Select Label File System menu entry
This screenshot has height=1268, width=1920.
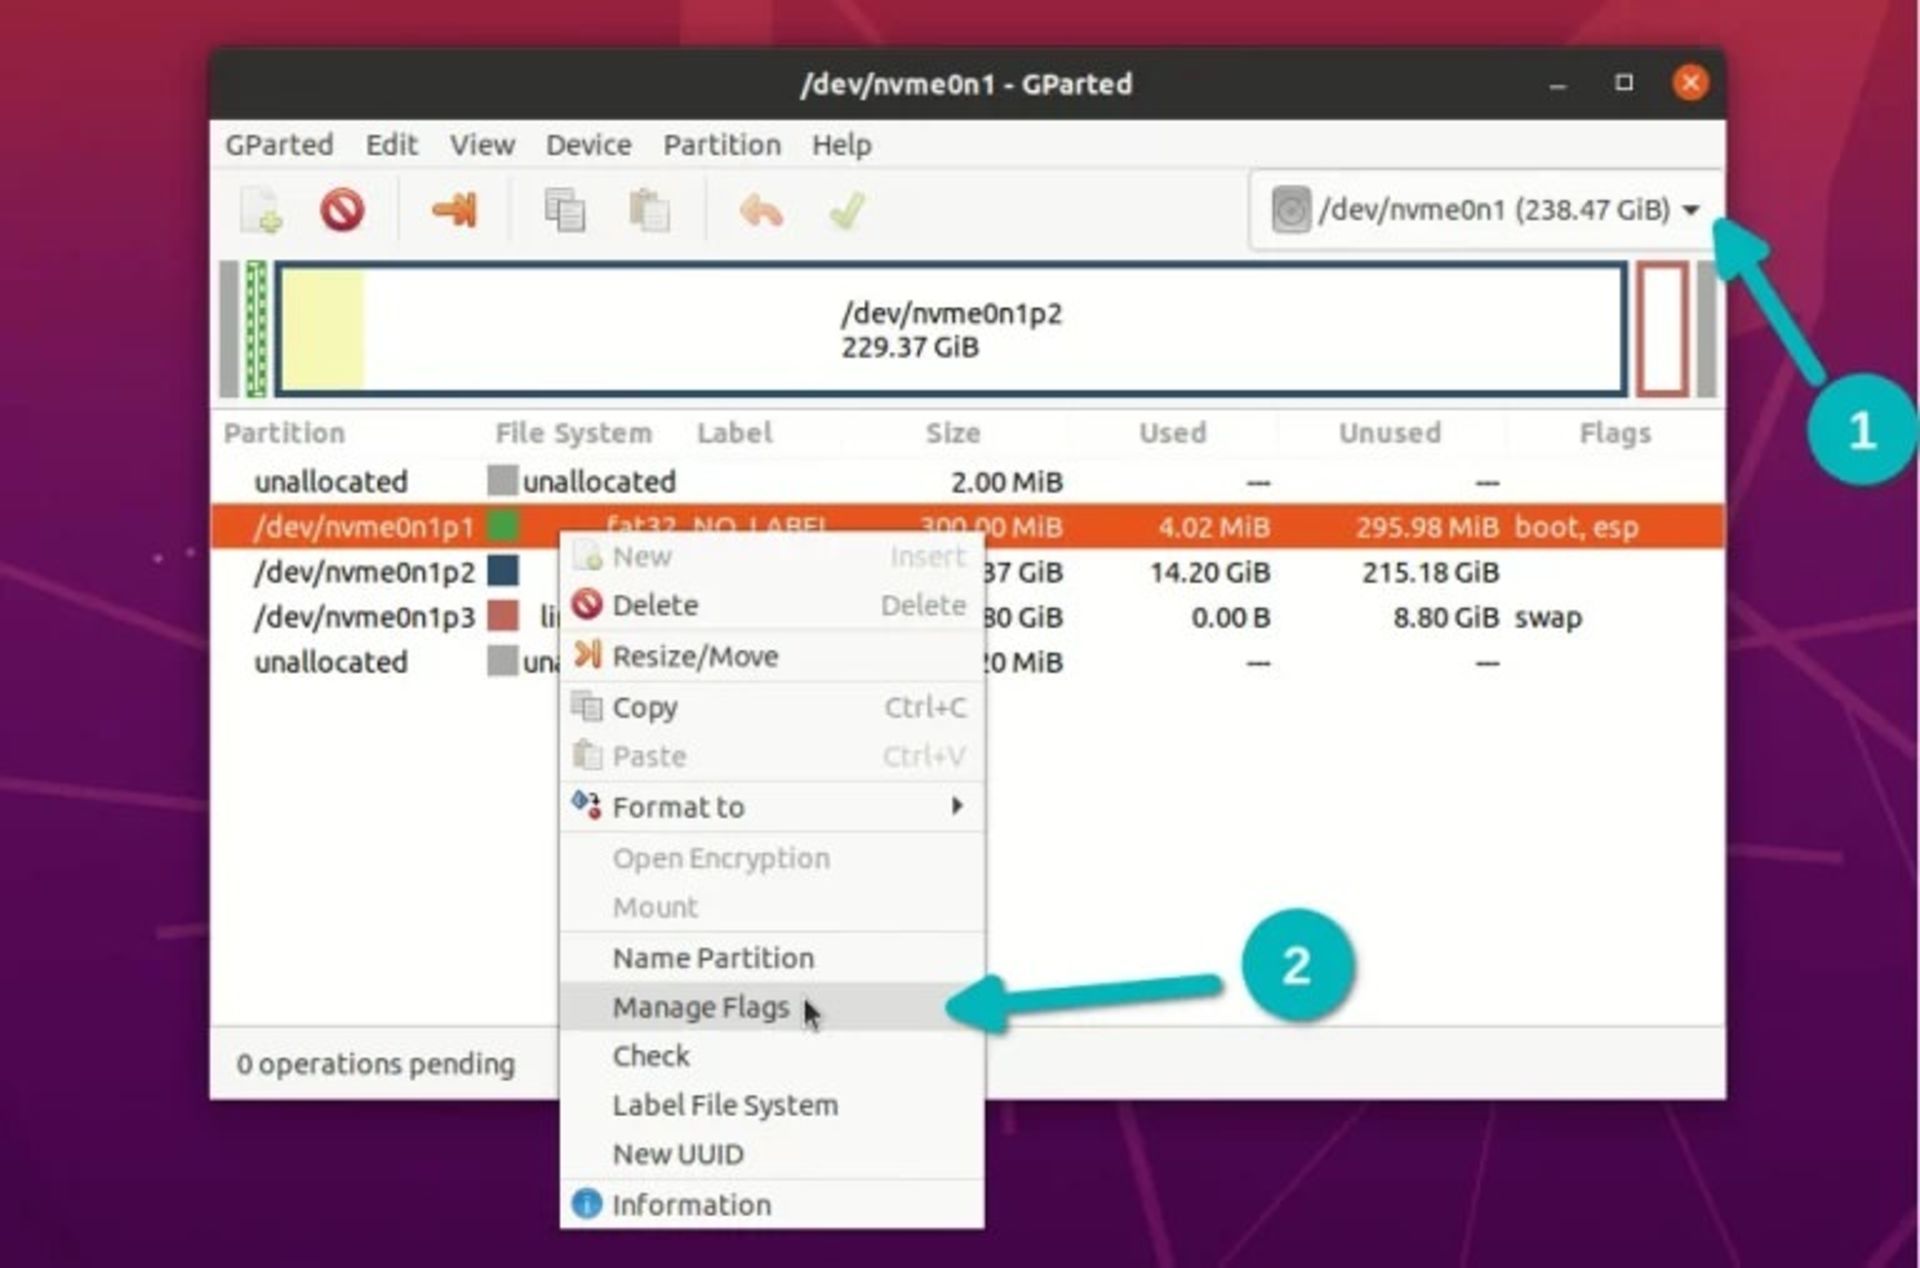(x=771, y=1105)
